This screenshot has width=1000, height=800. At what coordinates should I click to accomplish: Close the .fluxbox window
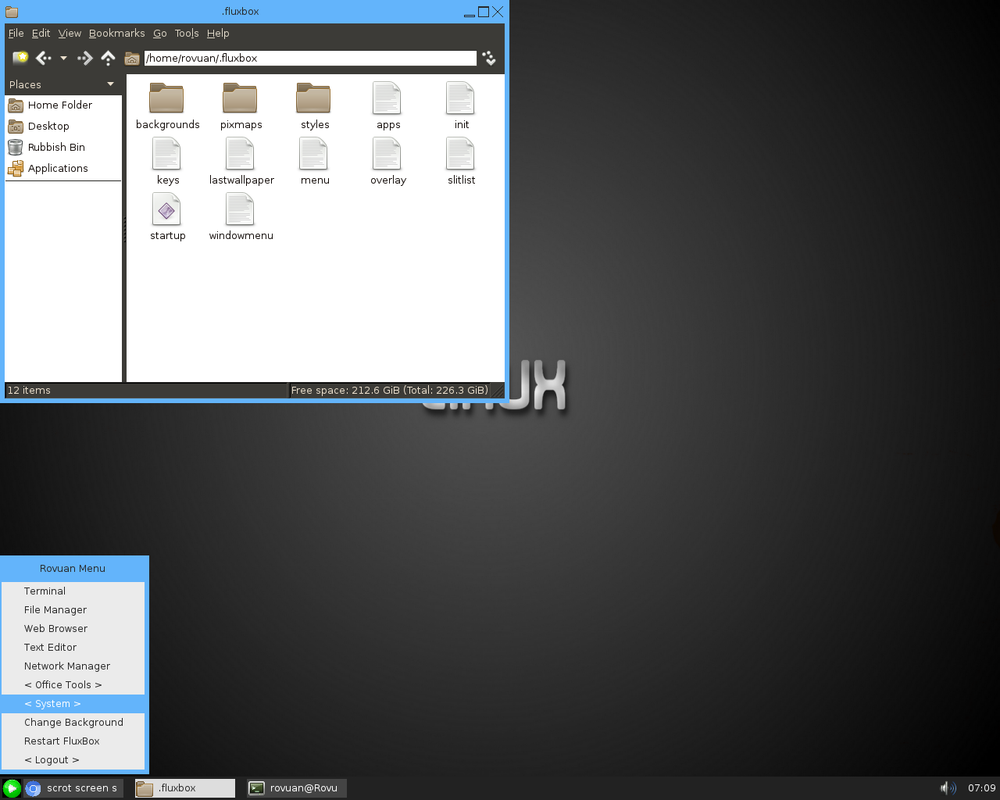coord(498,11)
